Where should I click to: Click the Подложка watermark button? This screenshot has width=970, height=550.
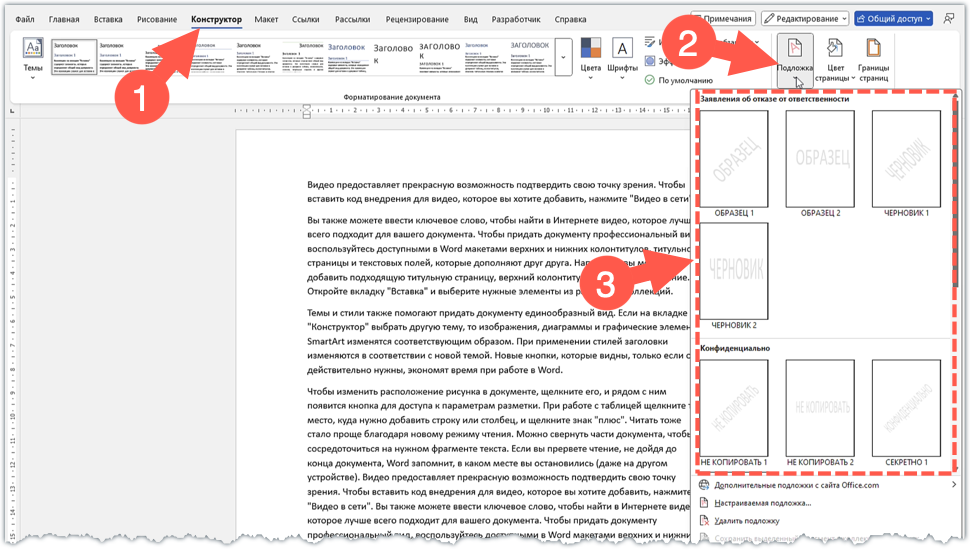click(x=794, y=61)
